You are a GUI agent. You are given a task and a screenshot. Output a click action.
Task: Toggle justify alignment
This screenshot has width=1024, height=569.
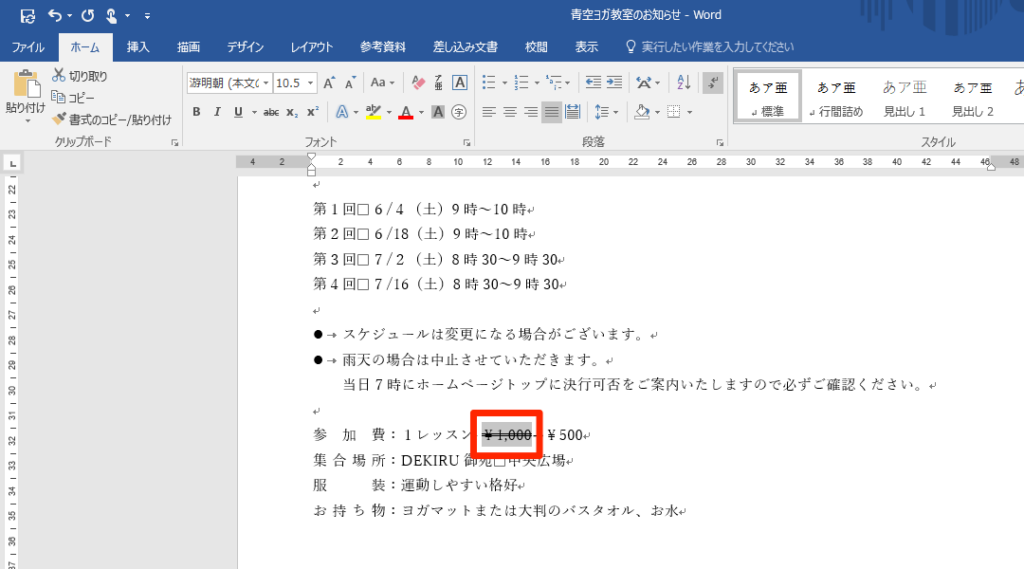pos(552,112)
